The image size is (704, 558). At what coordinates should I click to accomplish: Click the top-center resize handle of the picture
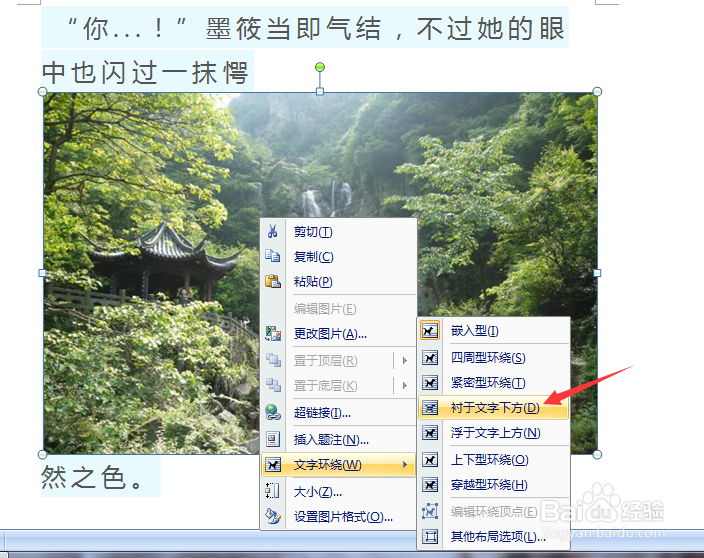[x=320, y=92]
